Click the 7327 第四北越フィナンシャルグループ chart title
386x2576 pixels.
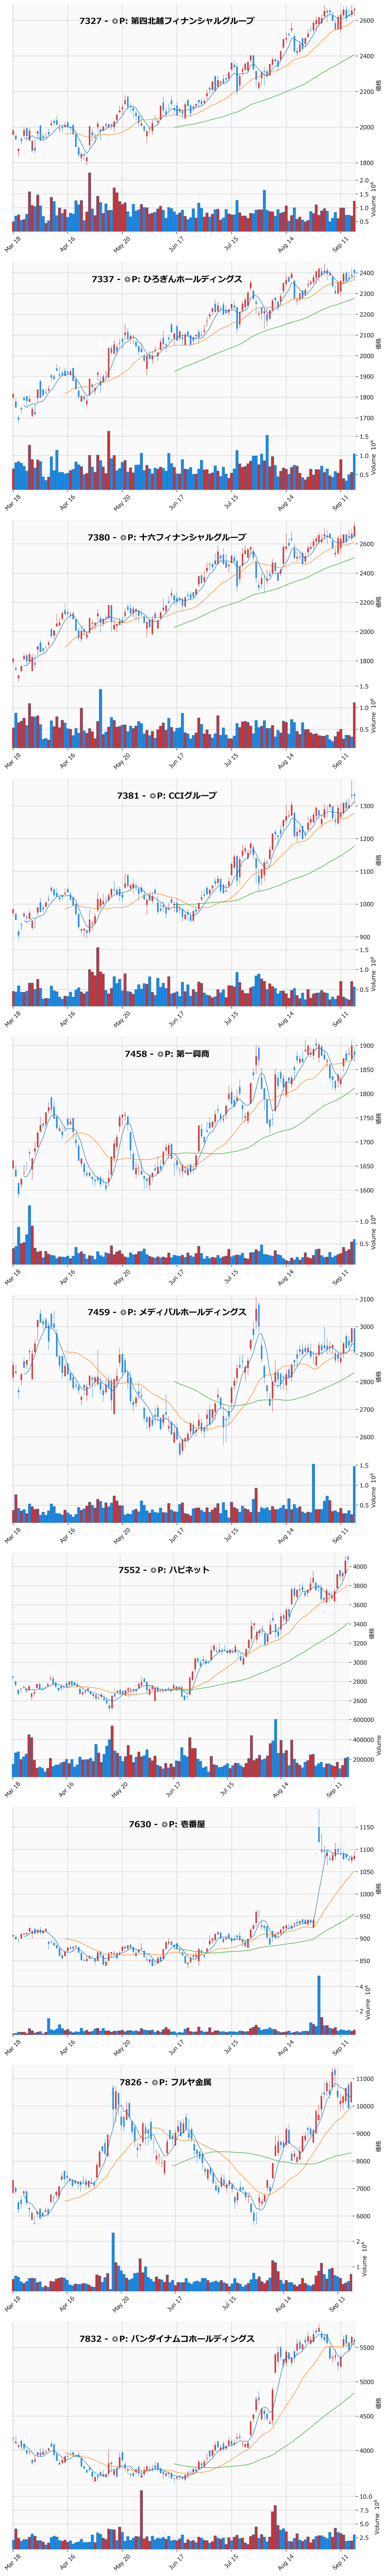166,21
